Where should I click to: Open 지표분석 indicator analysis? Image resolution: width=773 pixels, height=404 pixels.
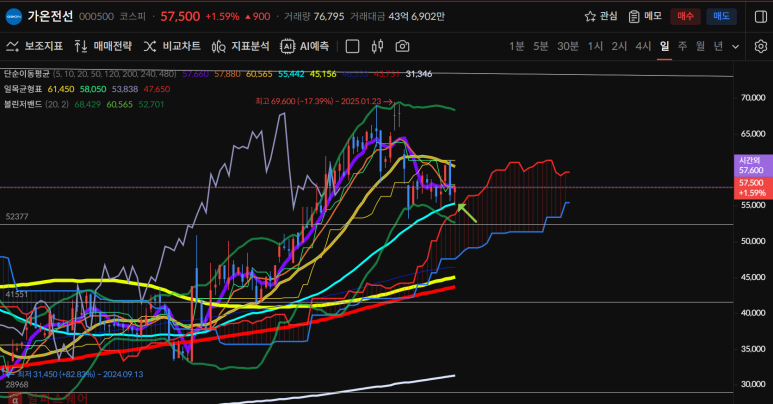point(240,46)
